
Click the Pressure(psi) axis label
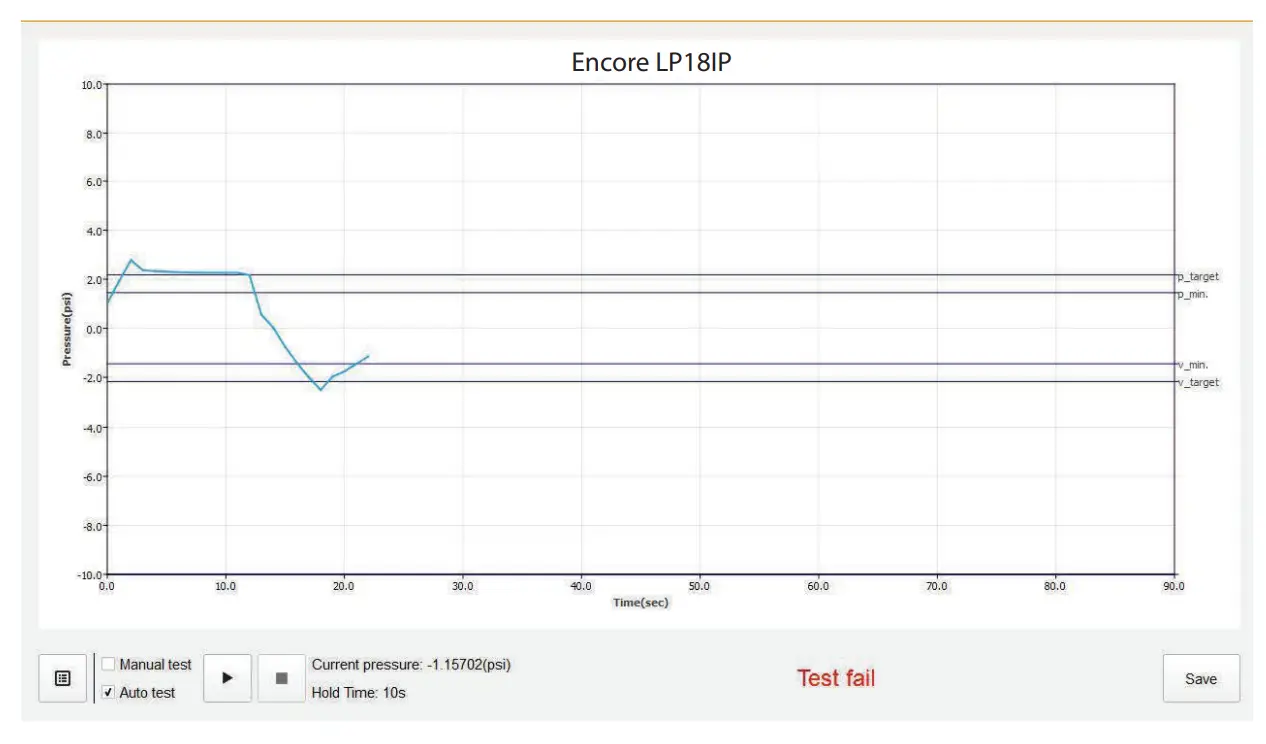tap(67, 329)
